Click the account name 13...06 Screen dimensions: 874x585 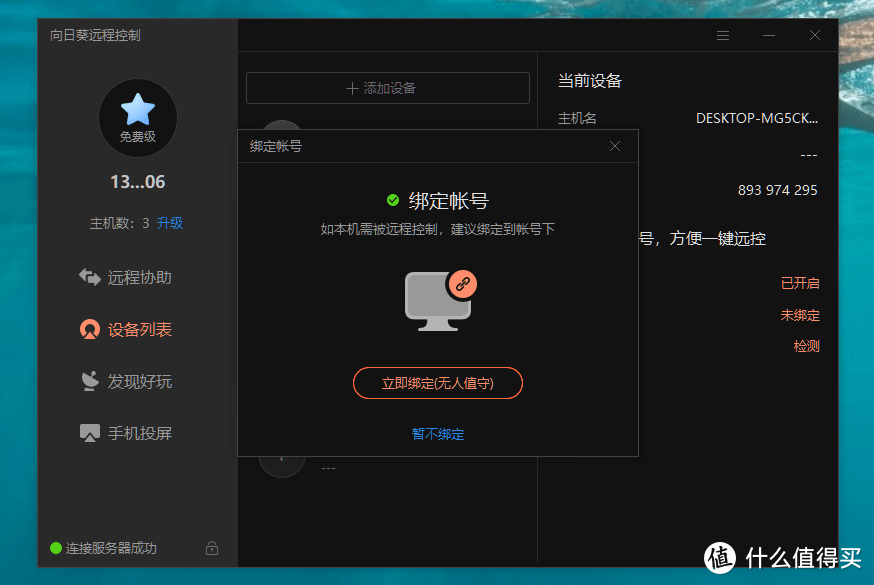point(138,182)
